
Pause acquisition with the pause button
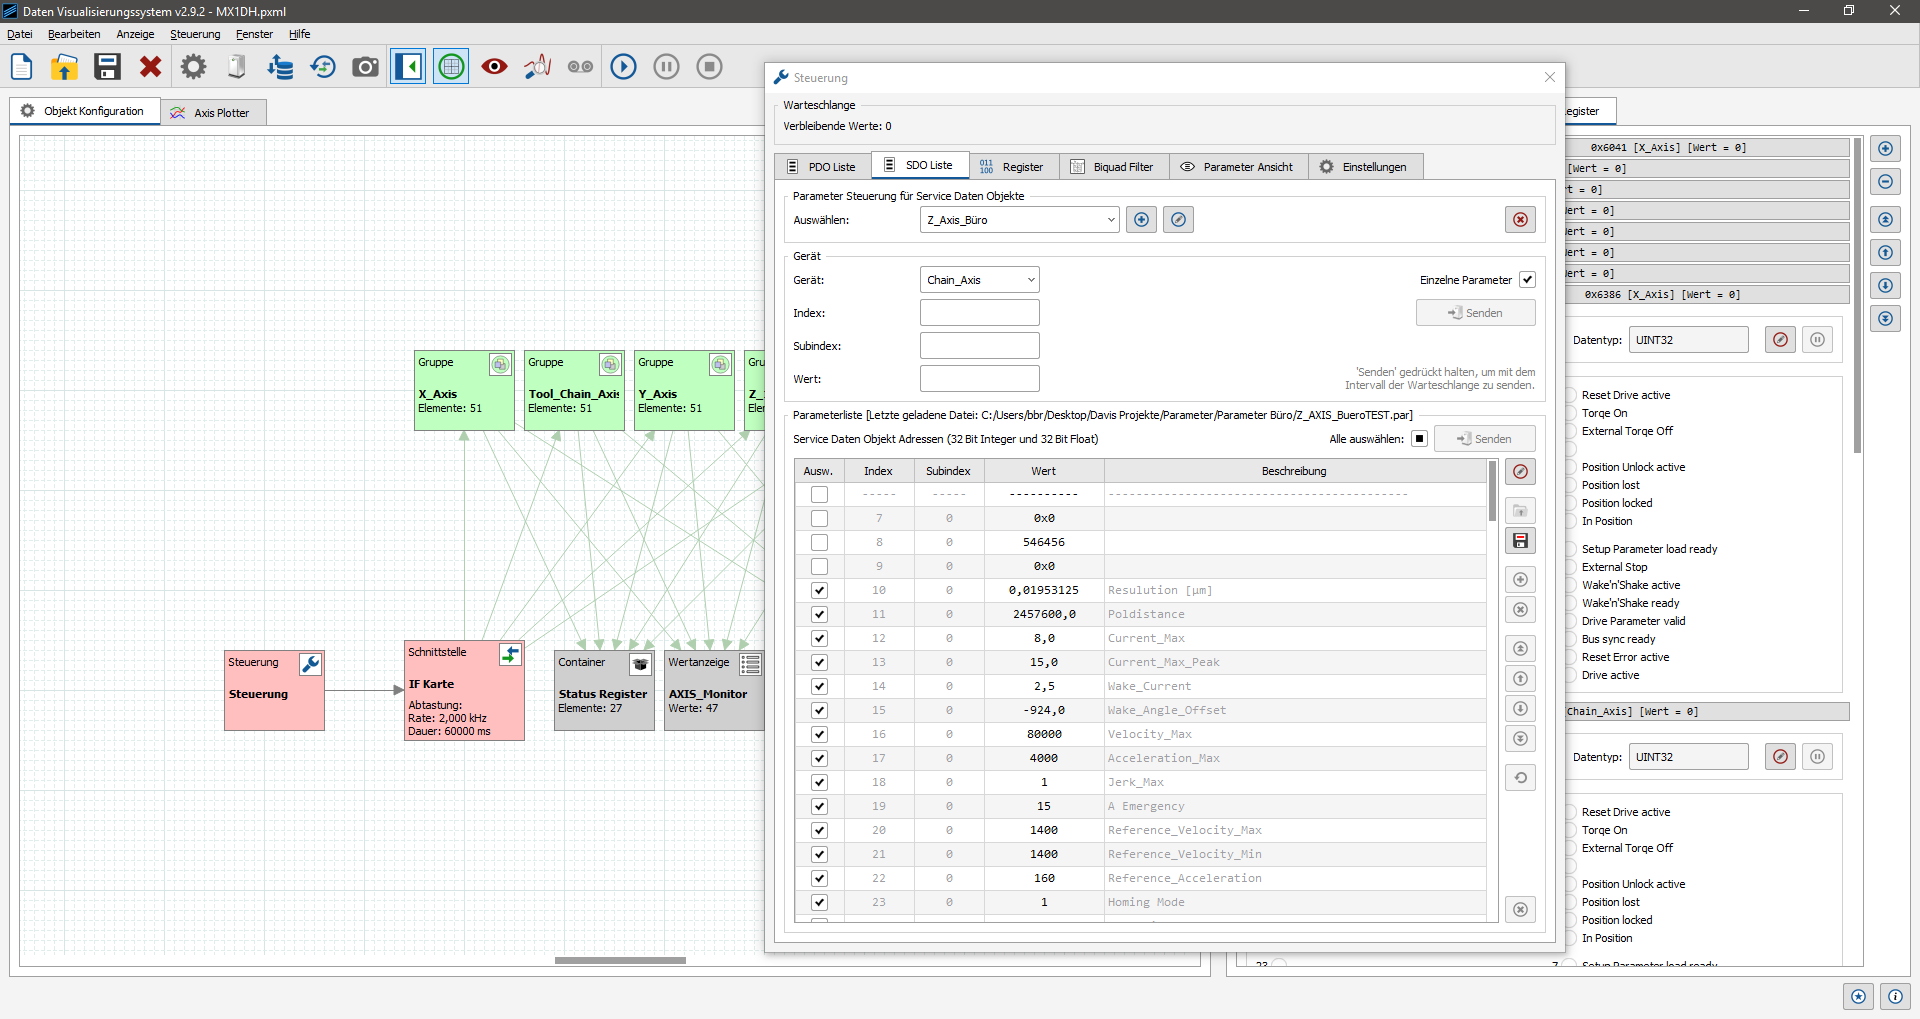pos(666,67)
